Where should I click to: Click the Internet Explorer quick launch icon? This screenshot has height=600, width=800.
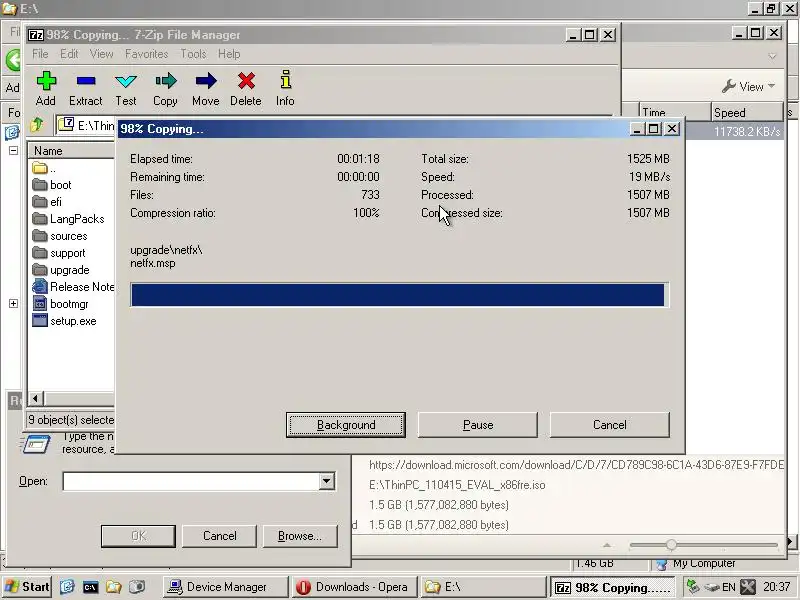click(x=67, y=587)
